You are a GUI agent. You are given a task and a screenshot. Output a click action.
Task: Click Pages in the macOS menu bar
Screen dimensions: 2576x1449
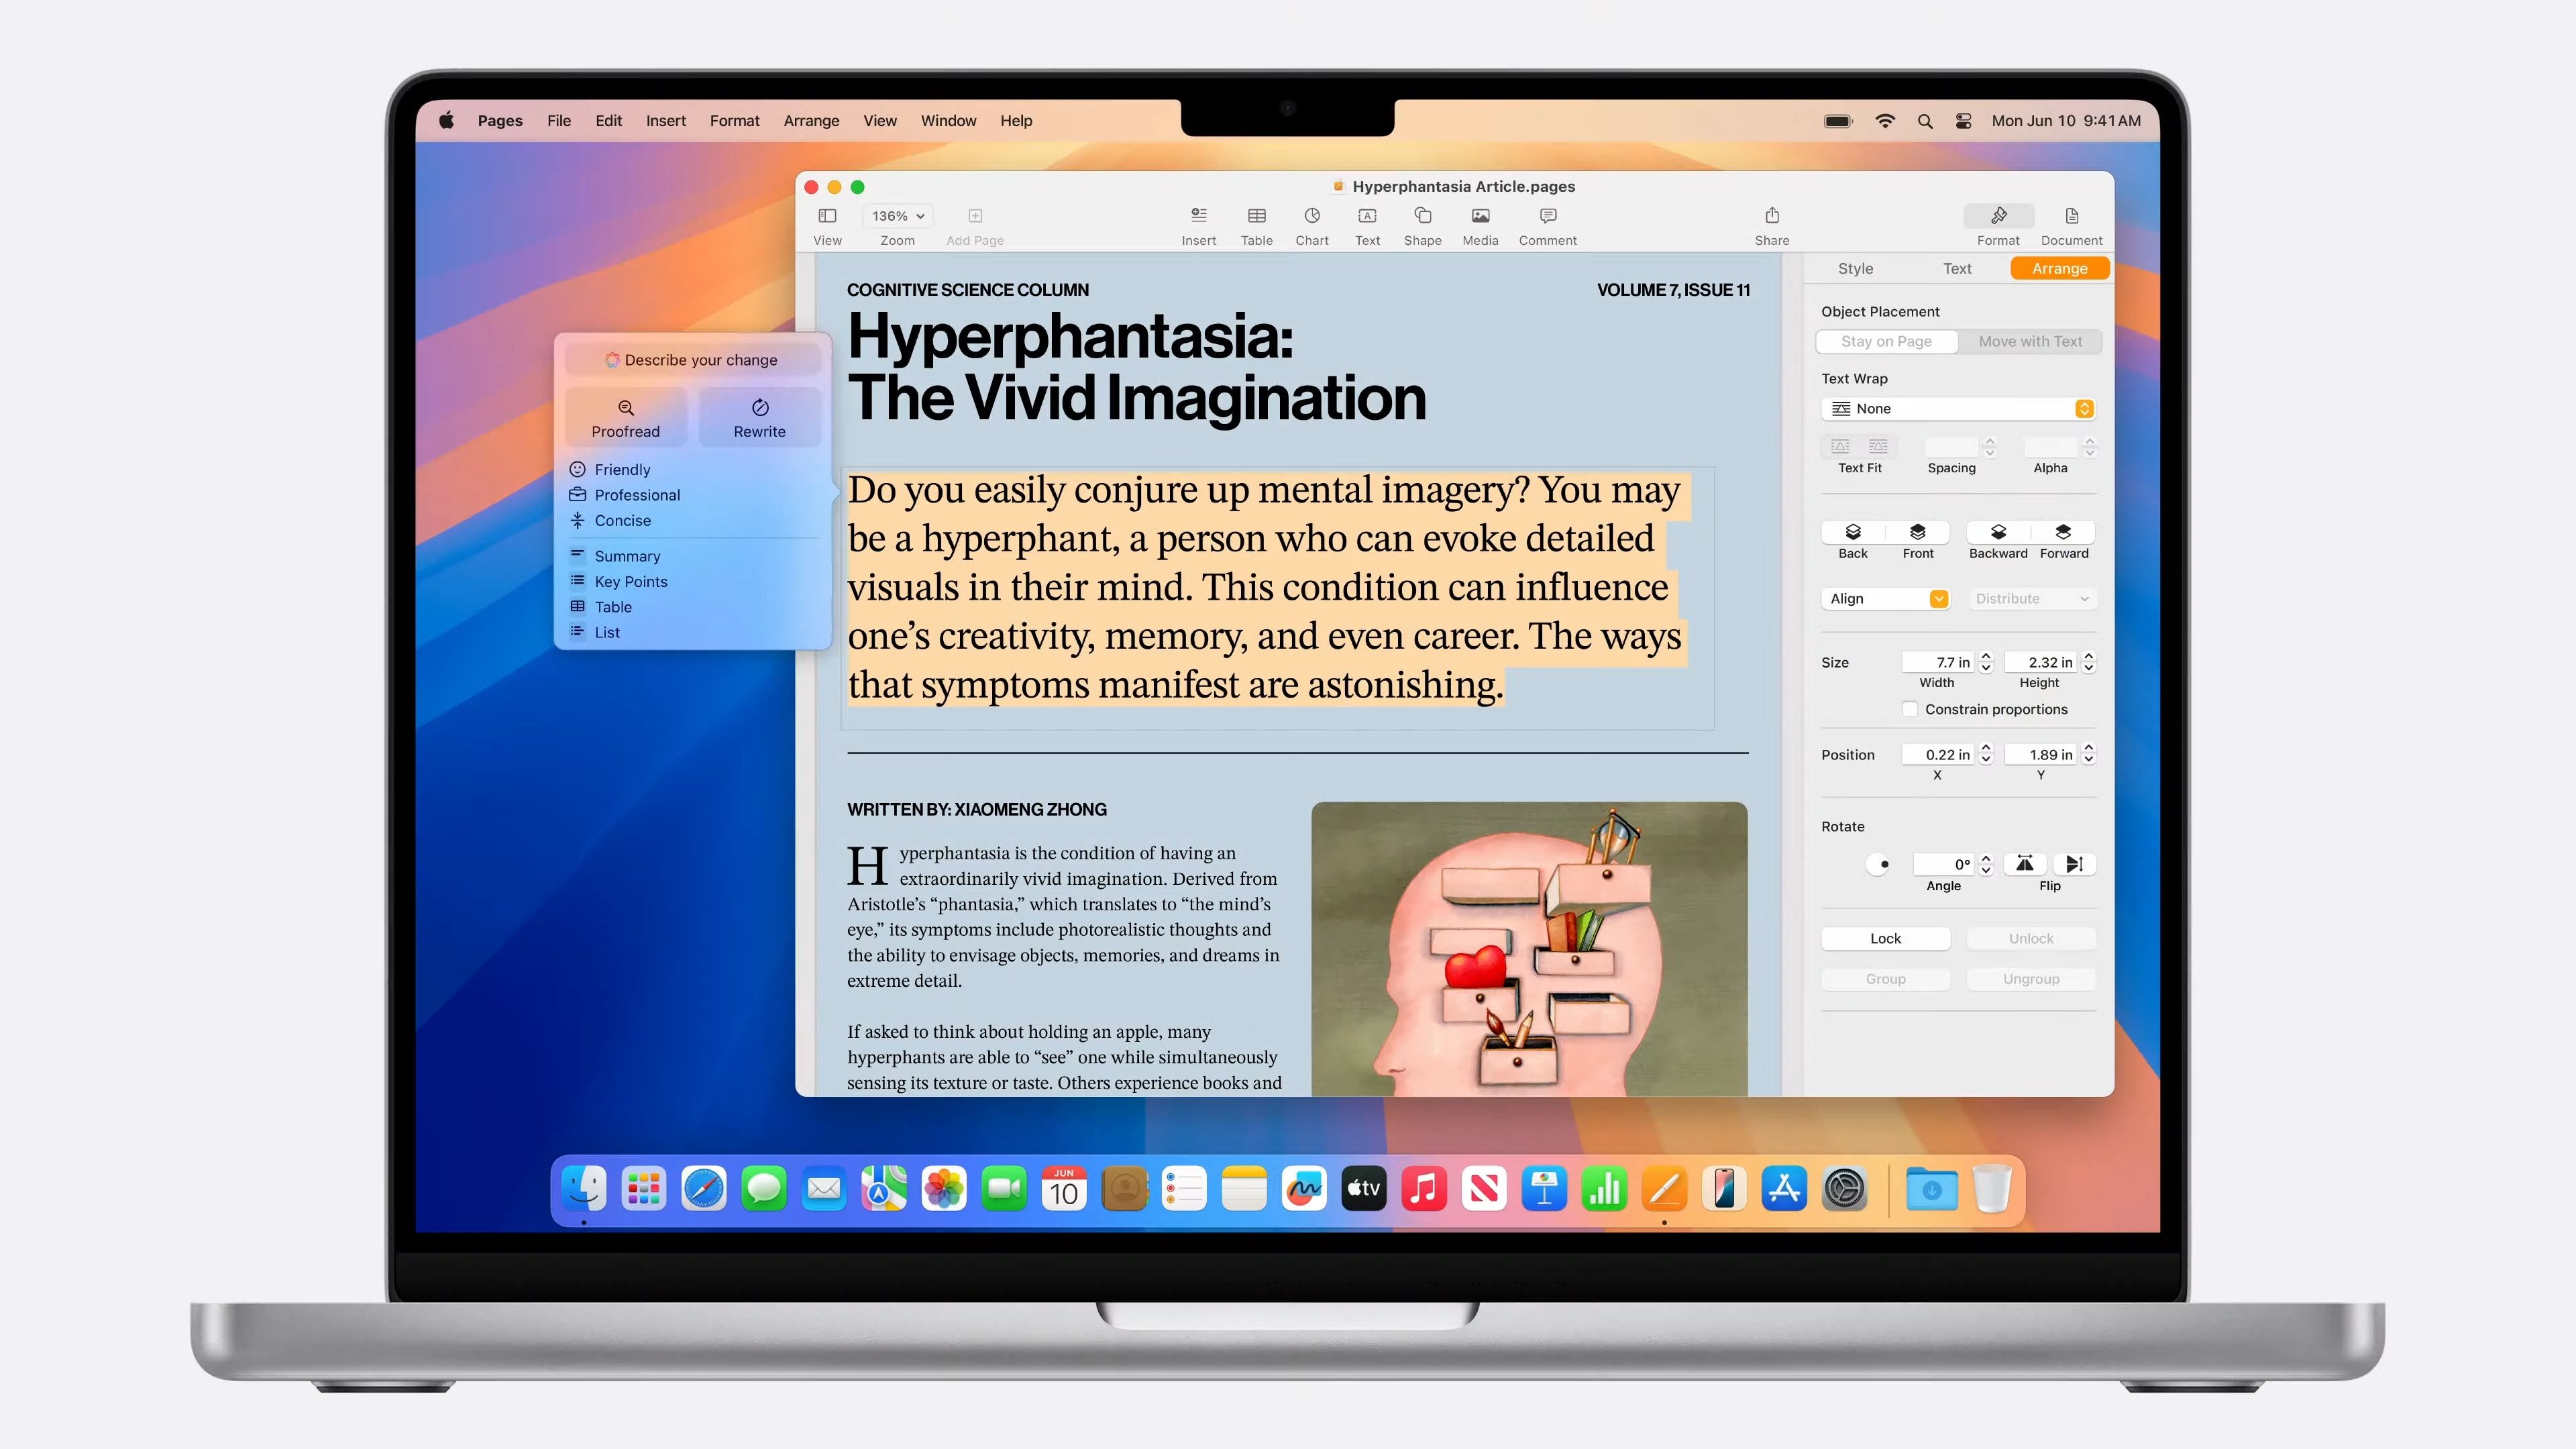pyautogui.click(x=500, y=119)
